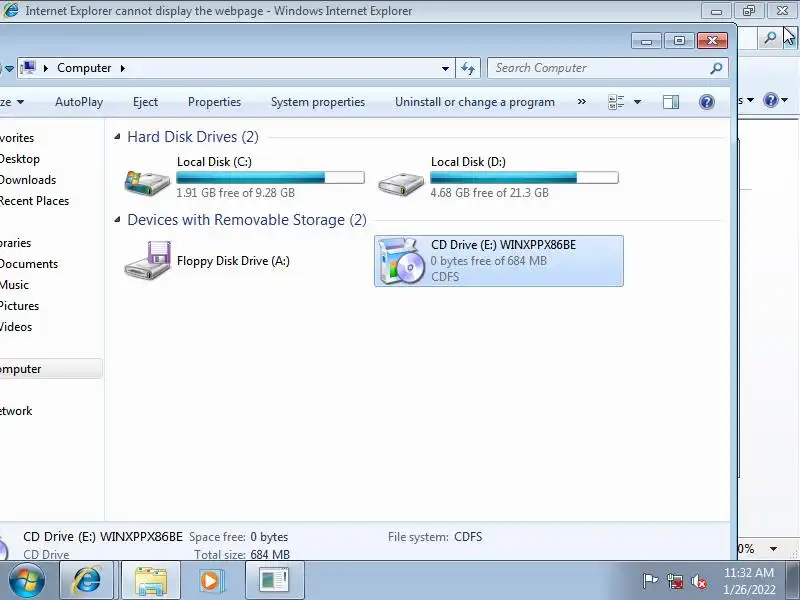Screen dimensions: 800x600
Task: Open Action Center flag in system tray
Action: 650,581
